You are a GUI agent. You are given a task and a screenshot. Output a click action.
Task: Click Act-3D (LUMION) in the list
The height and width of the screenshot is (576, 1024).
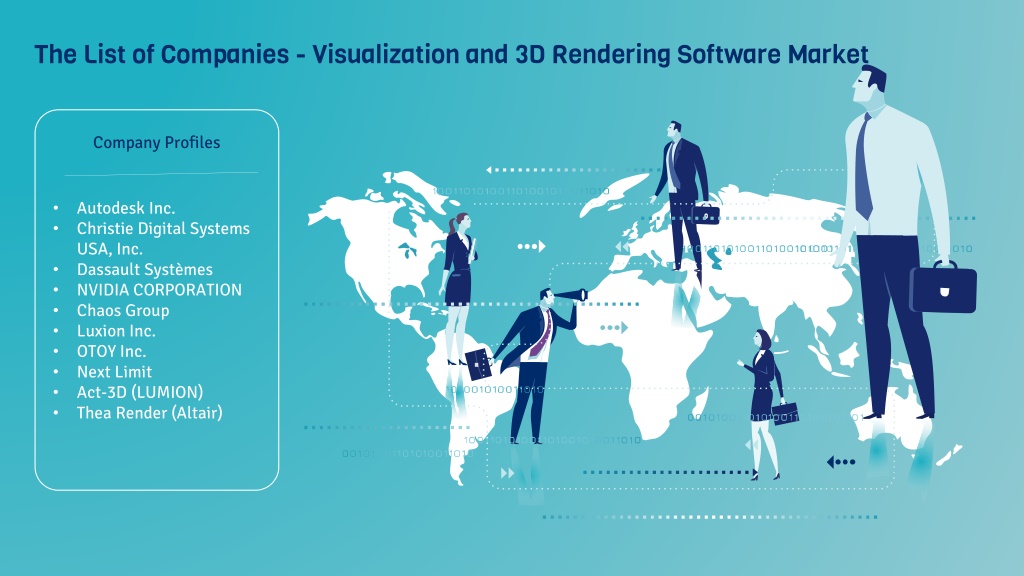(x=140, y=392)
